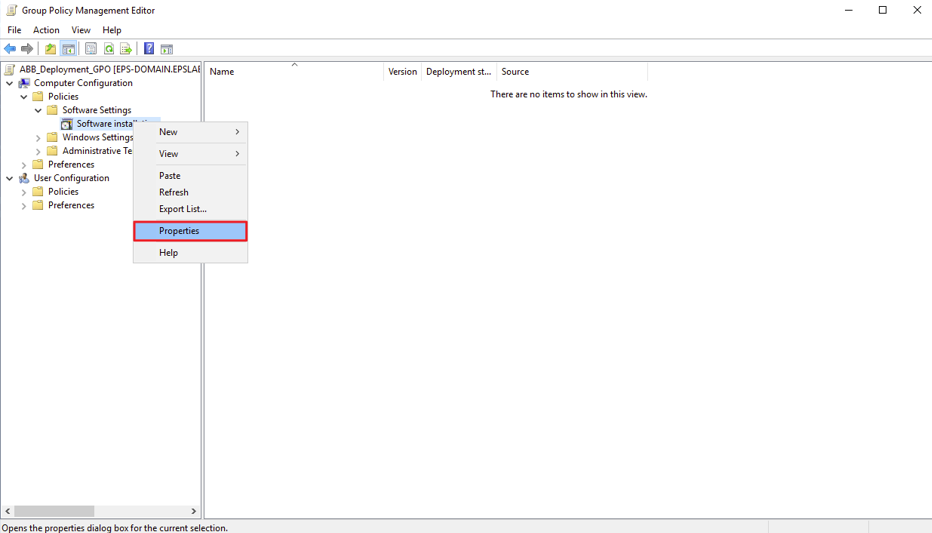Open the New submenu in context menu
This screenshot has height=533, width=932.
190,132
